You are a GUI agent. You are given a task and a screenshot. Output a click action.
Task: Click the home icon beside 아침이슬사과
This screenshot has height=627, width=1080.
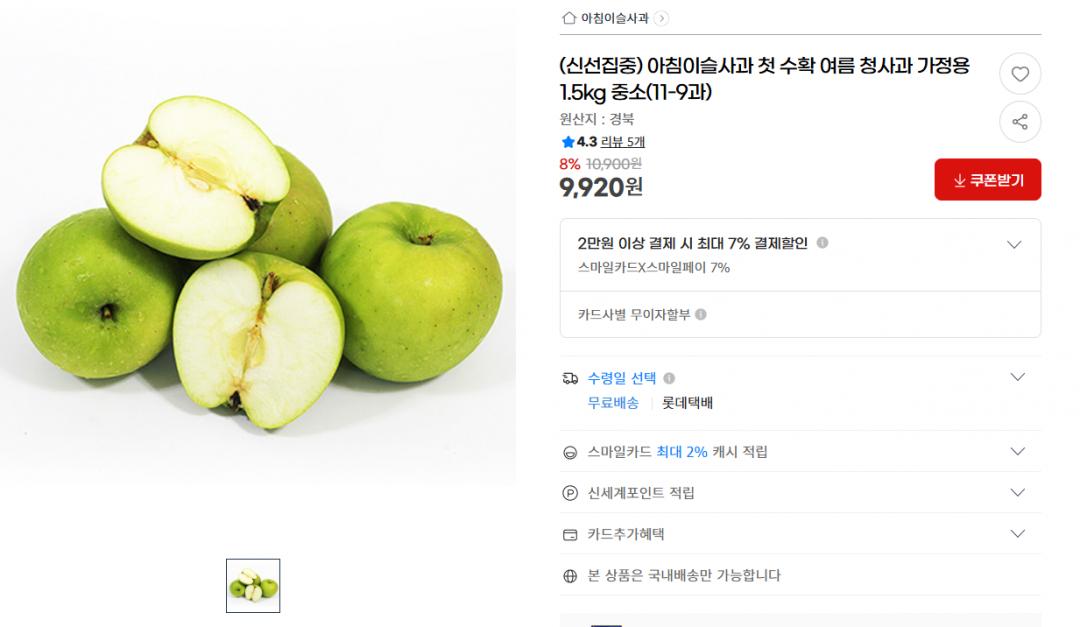(569, 18)
